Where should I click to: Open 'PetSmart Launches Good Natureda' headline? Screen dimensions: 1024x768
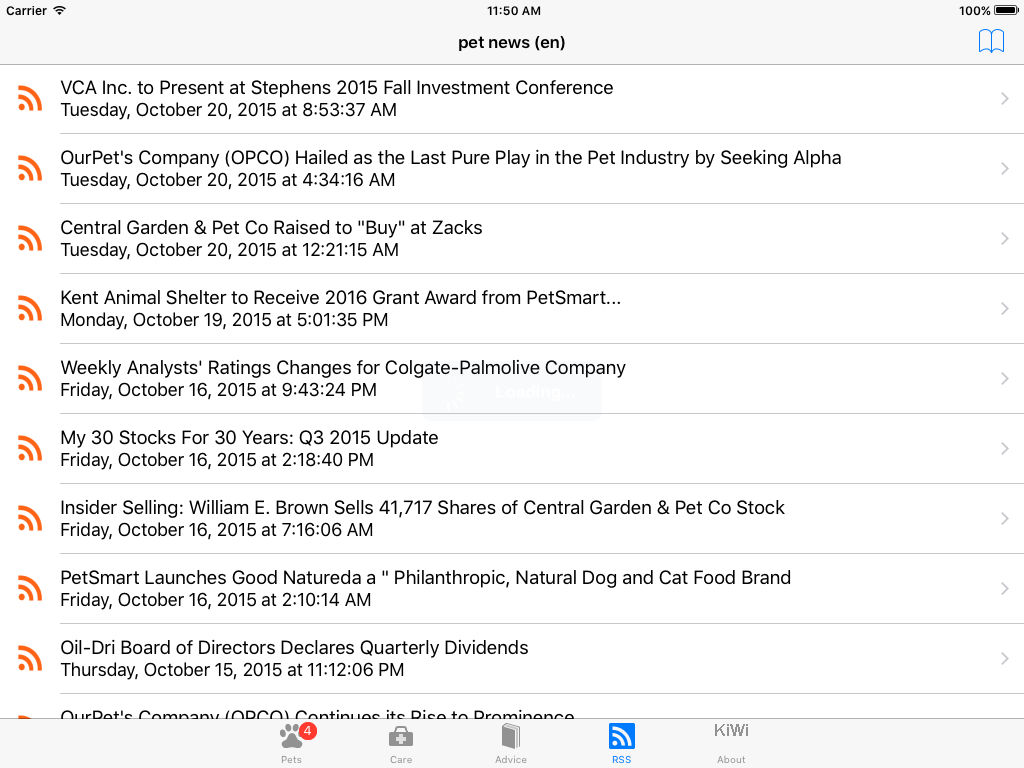425,577
